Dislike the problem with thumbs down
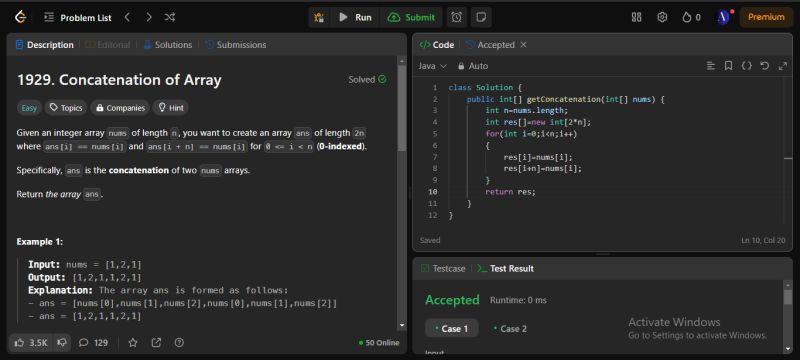Screen dimensions: 800x360 [x=62, y=343]
